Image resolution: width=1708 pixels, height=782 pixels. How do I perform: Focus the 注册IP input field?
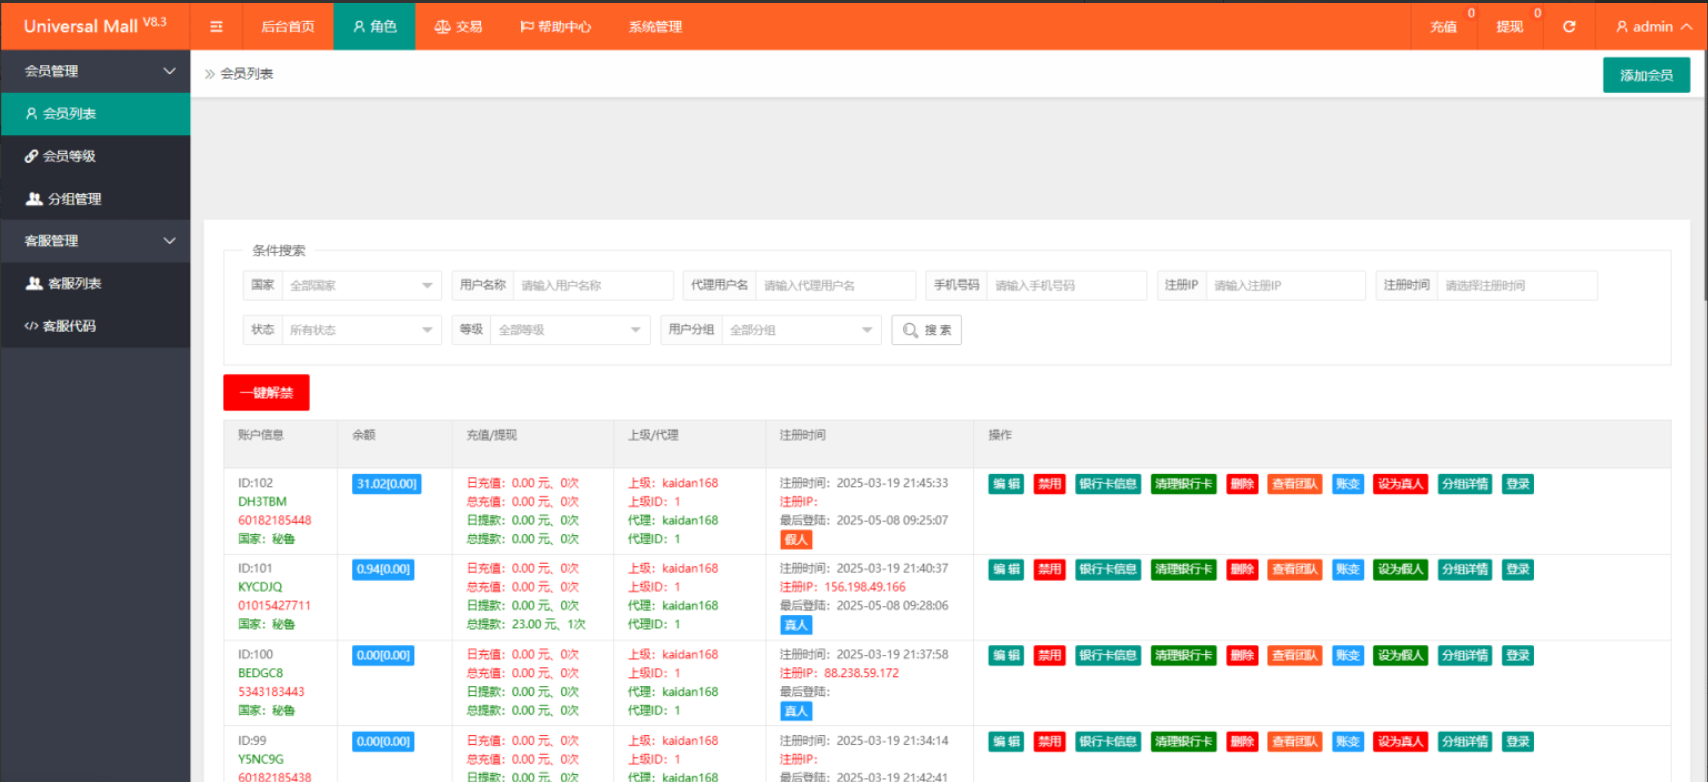coord(1286,286)
